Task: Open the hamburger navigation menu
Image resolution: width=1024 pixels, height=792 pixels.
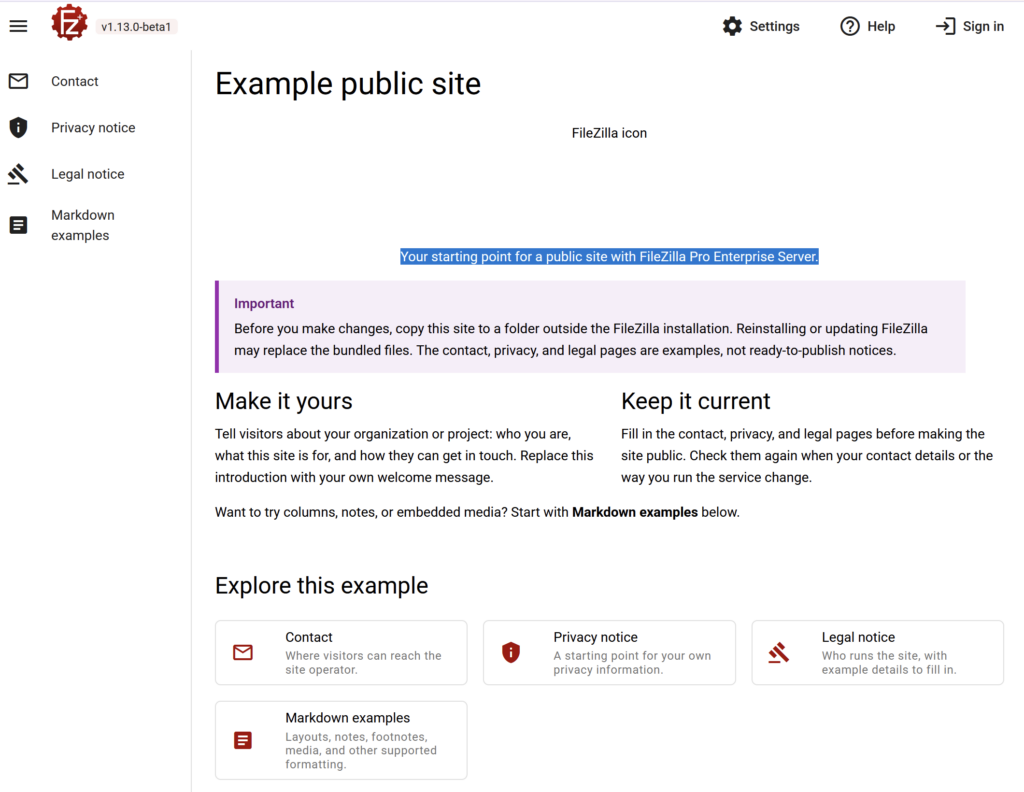Action: click(18, 26)
